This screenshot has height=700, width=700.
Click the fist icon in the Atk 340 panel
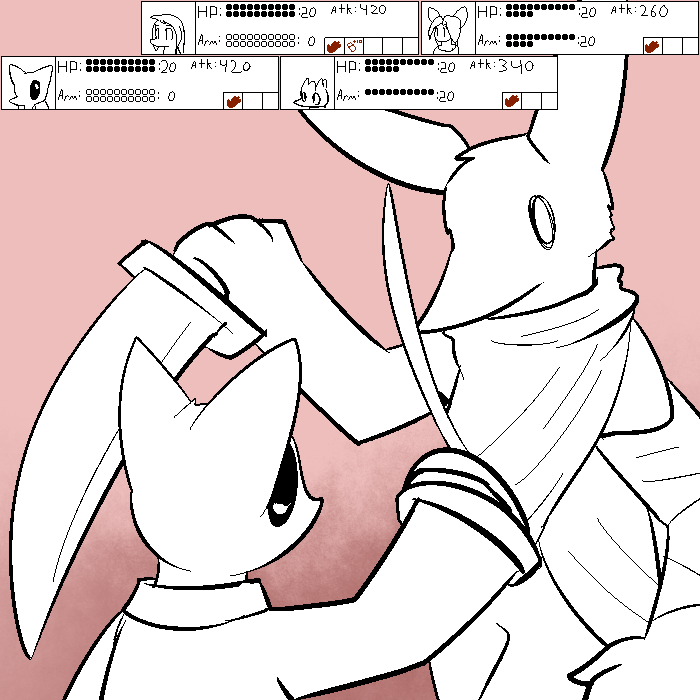pos(511,100)
